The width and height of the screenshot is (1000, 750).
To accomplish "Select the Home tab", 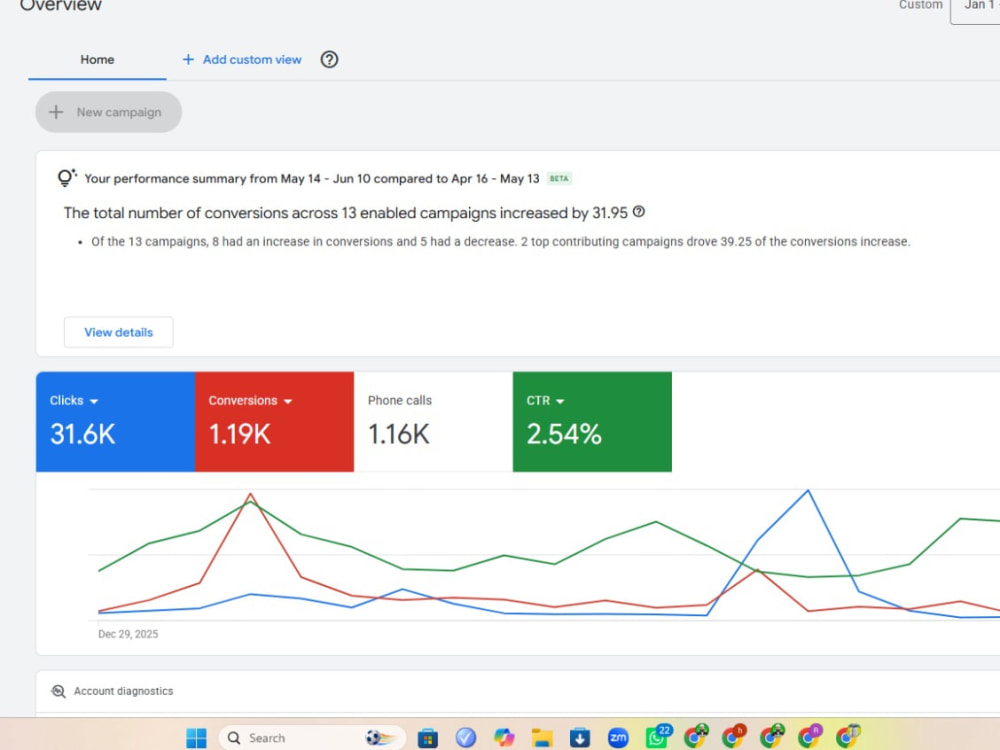I will [x=97, y=59].
